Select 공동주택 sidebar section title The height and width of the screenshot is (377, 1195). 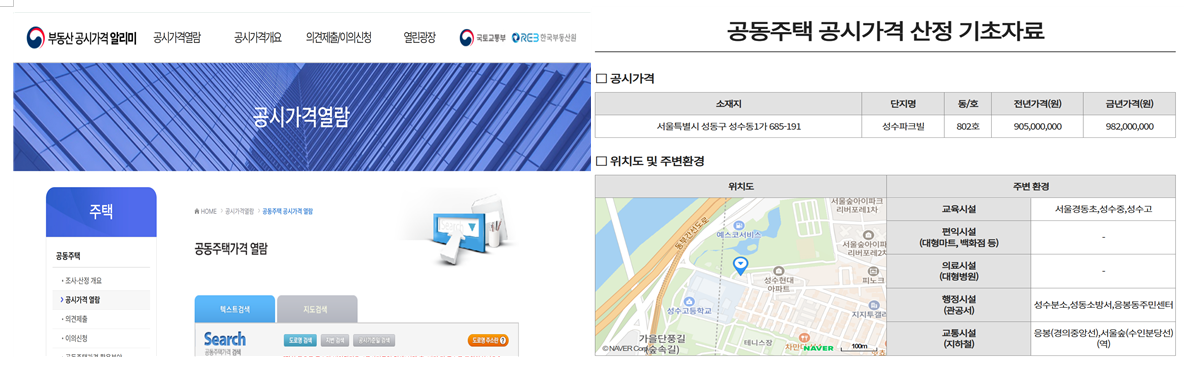(x=69, y=256)
